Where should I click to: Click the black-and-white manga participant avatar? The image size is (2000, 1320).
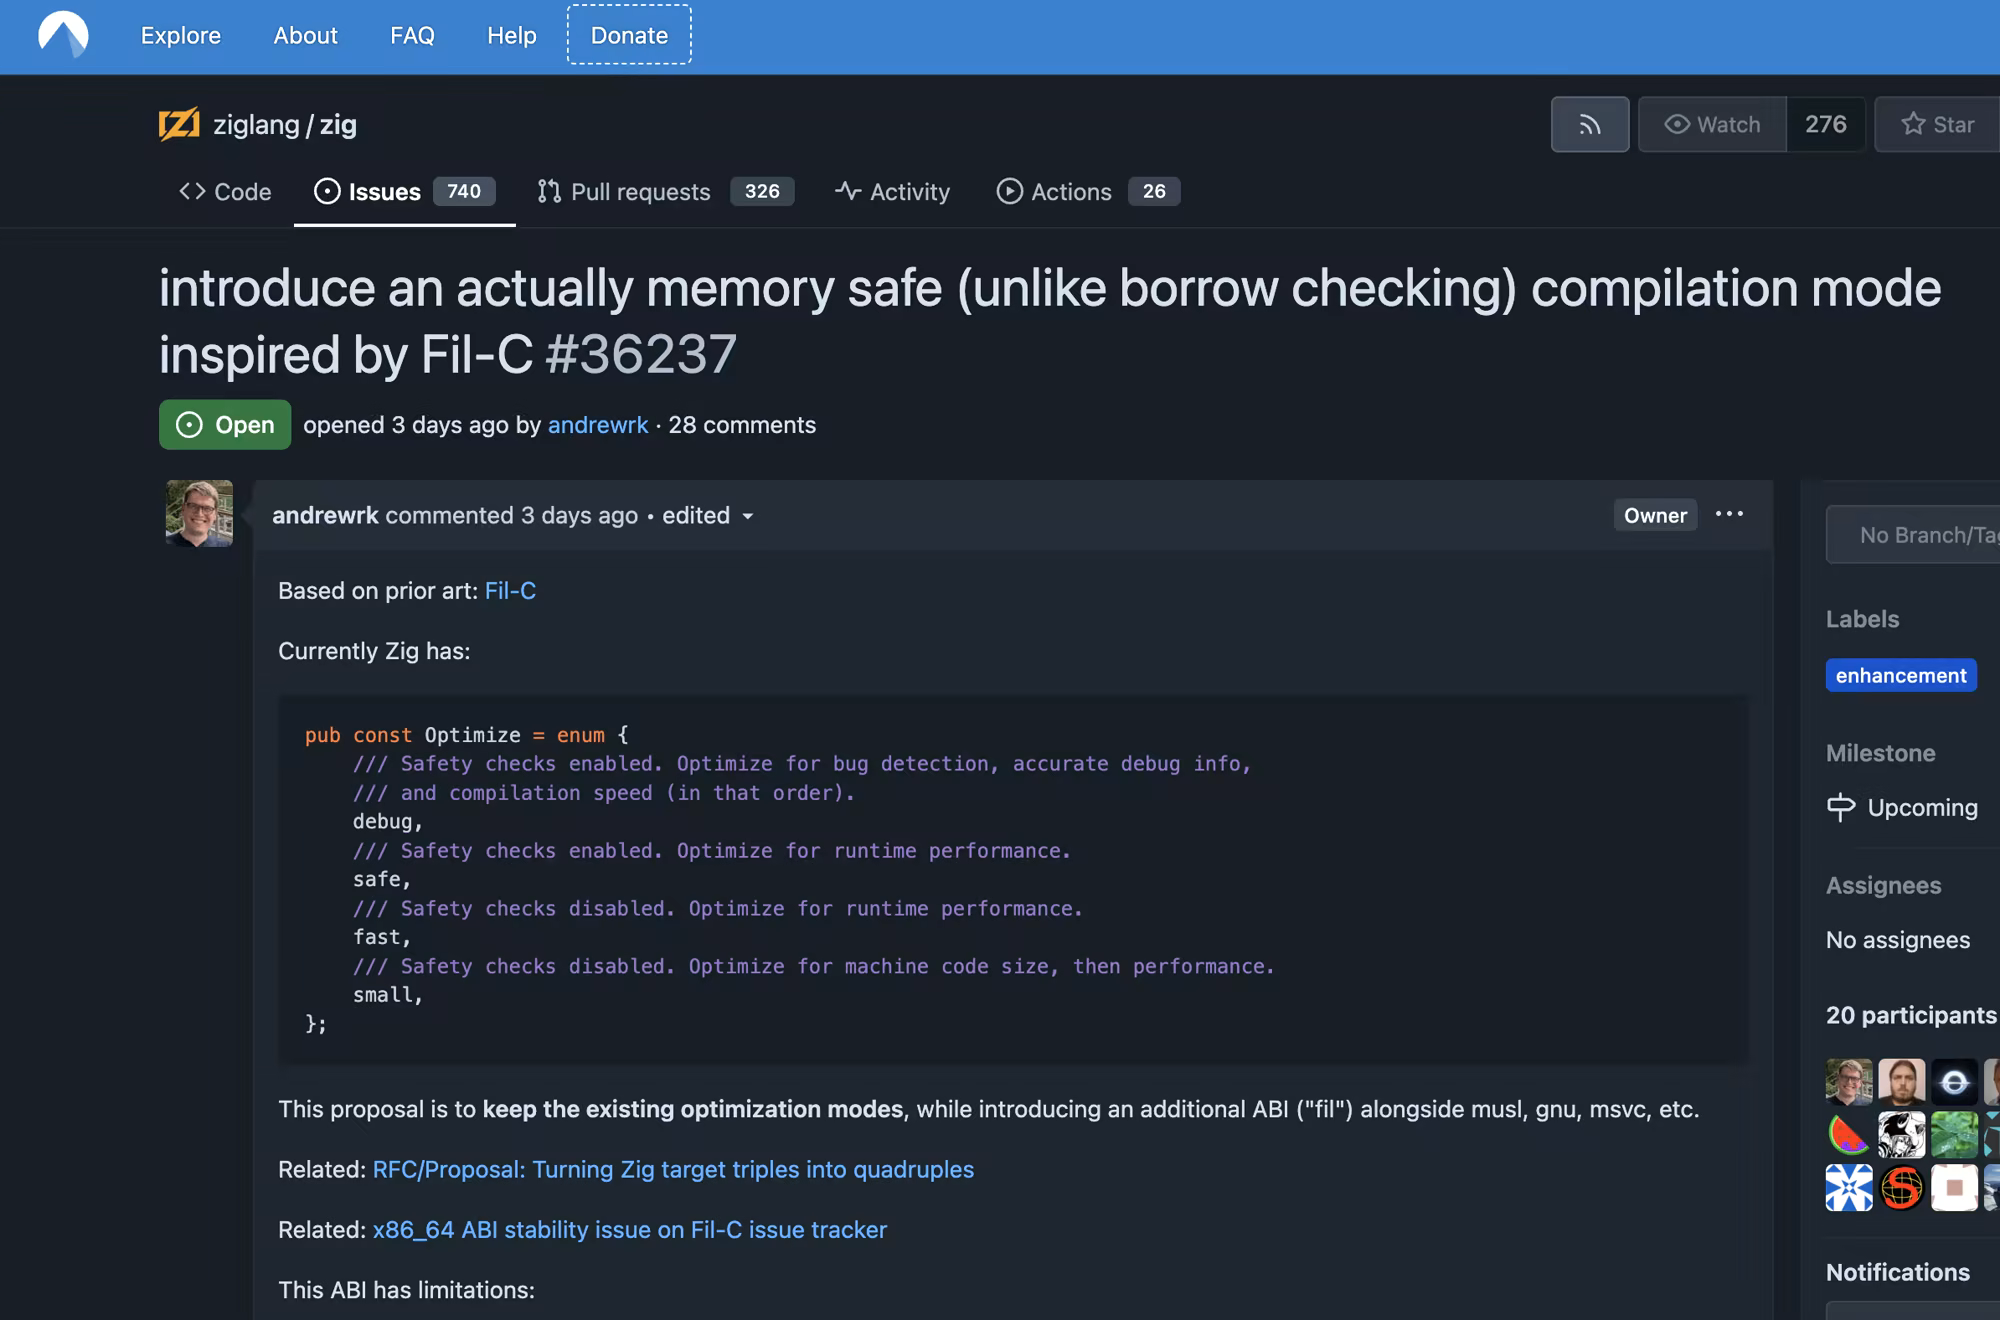point(1901,1135)
